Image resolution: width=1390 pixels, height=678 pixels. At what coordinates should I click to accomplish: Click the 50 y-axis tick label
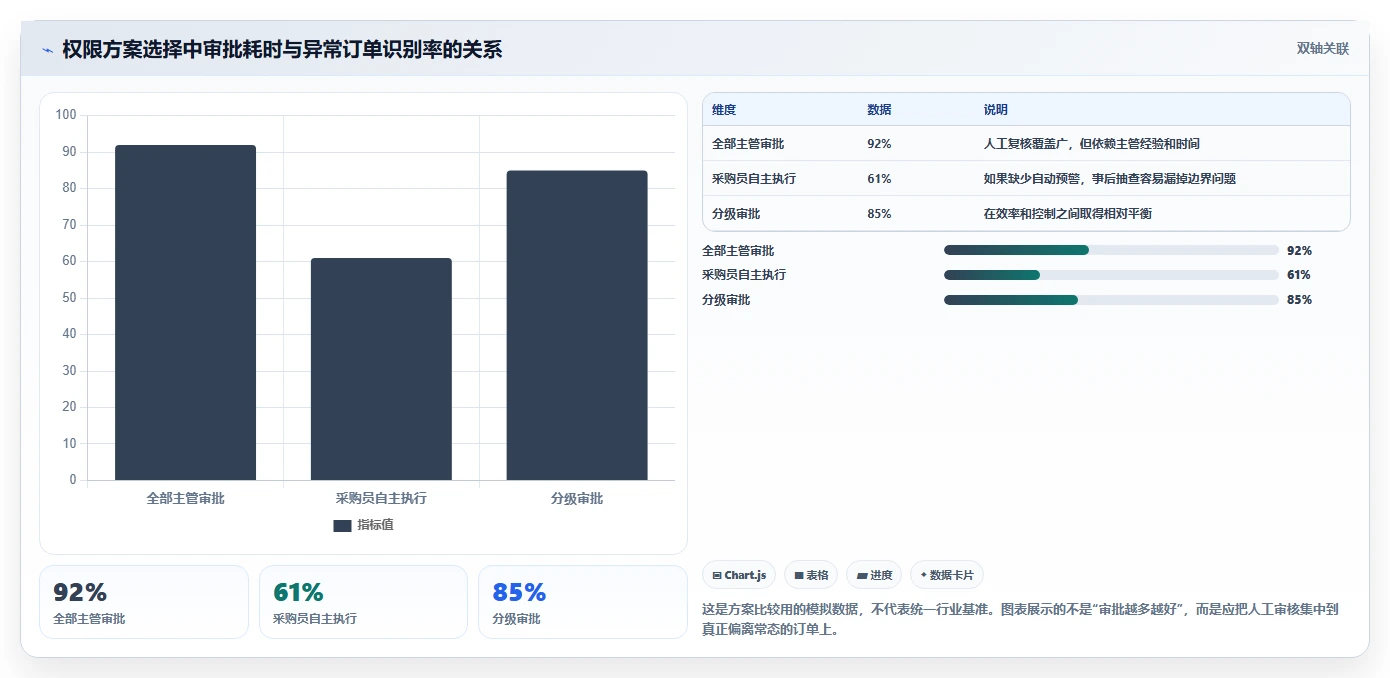tap(69, 298)
